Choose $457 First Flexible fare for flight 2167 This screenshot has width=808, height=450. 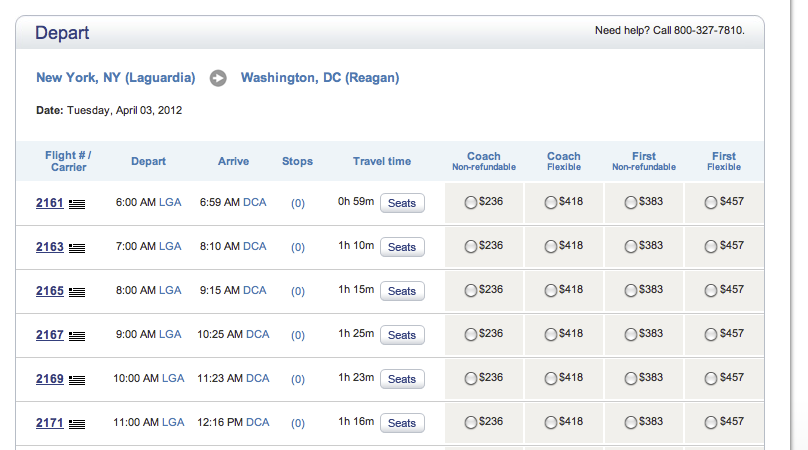[711, 335]
